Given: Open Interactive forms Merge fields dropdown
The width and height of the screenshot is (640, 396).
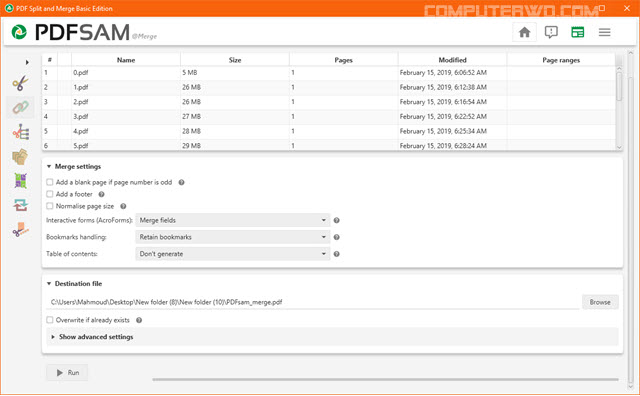Looking at the screenshot, I should point(233,220).
